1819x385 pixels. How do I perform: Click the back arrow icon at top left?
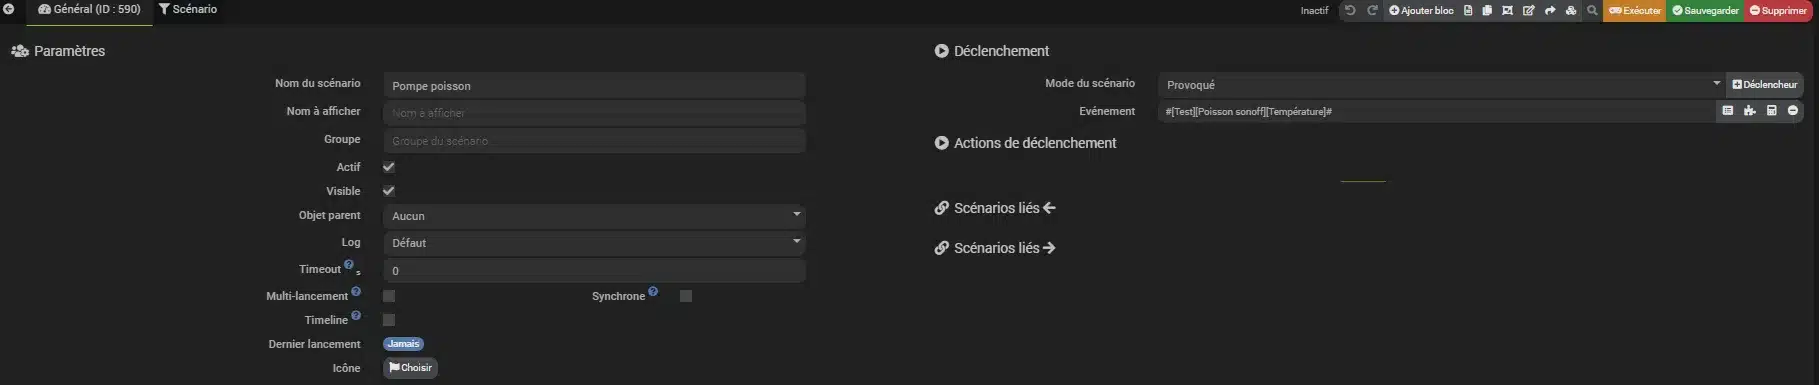pyautogui.click(x=8, y=9)
